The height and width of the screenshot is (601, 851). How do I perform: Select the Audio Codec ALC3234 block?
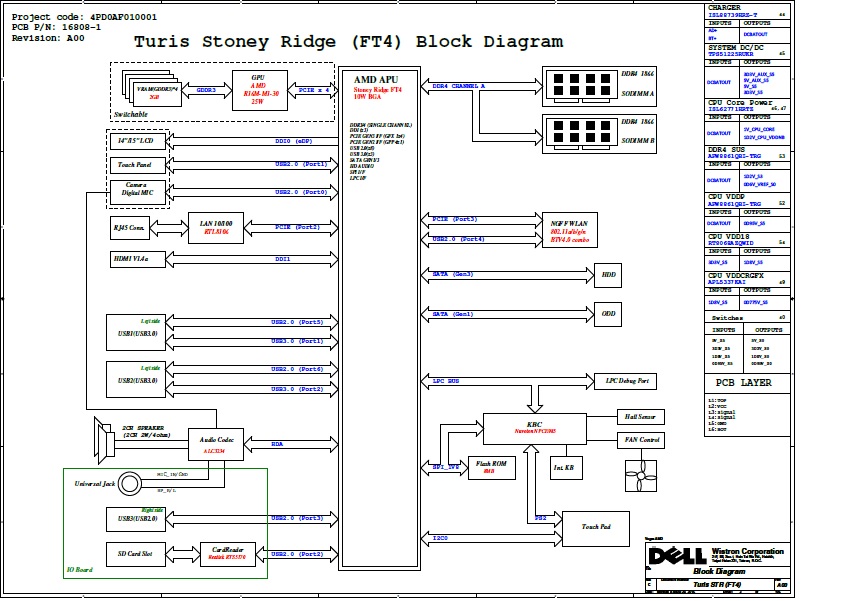point(215,444)
